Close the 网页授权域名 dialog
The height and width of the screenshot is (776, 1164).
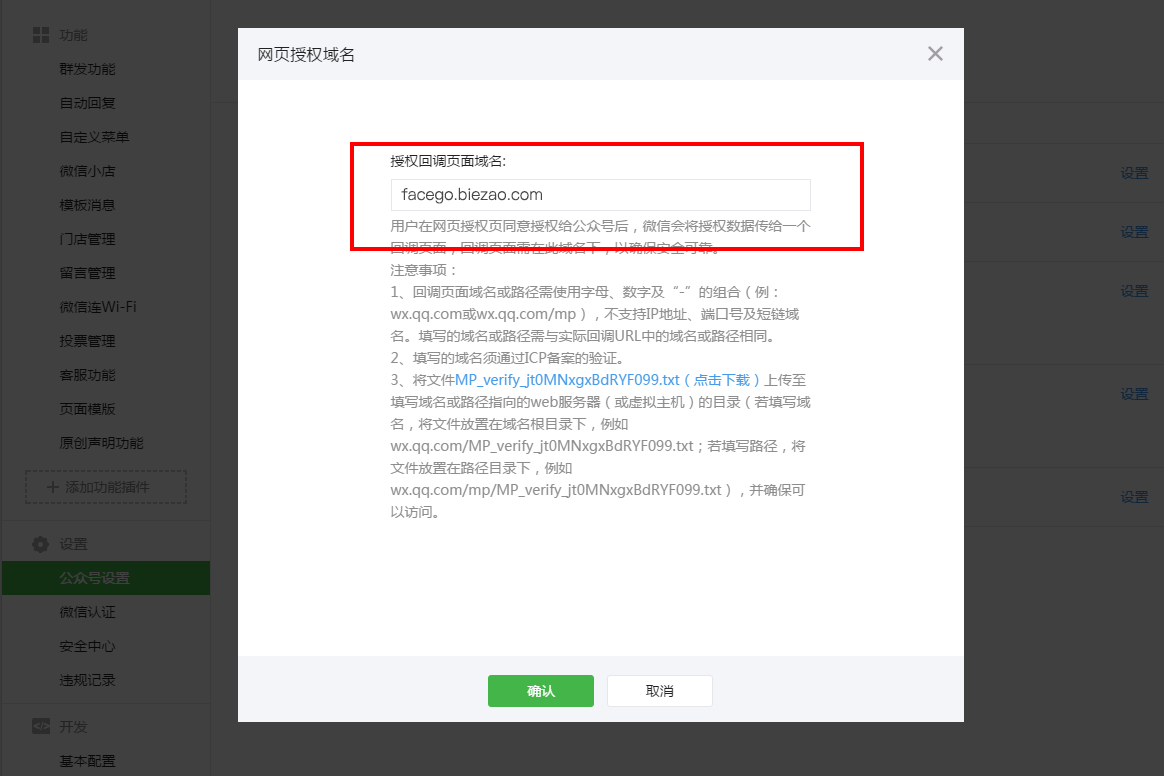pyautogui.click(x=935, y=54)
